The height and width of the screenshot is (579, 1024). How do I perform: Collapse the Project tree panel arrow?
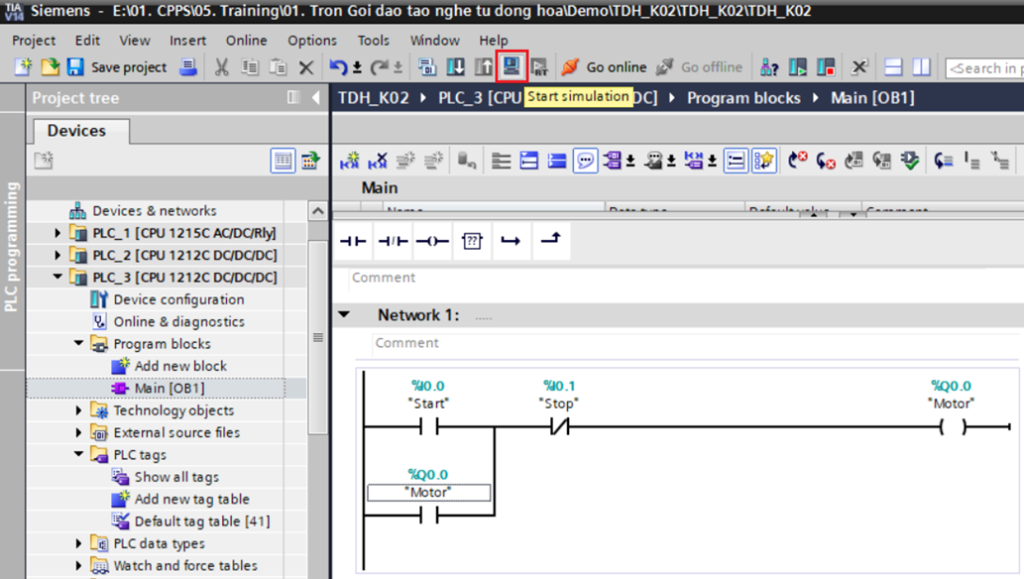315,98
